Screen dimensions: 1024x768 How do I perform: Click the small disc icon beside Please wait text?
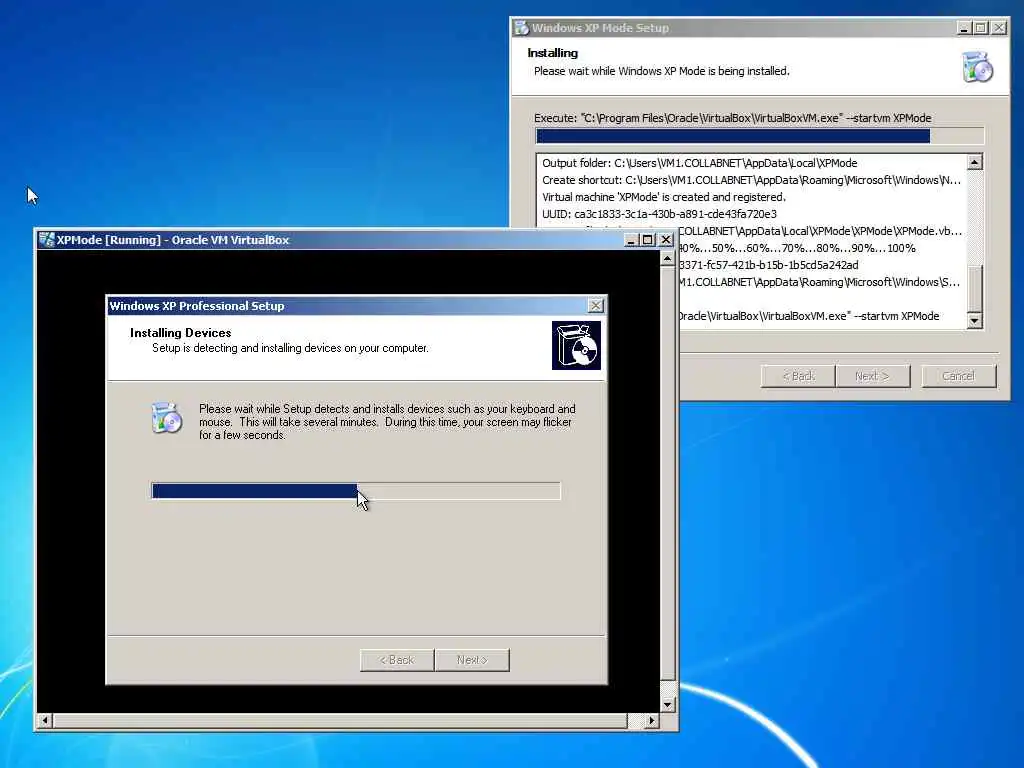click(x=167, y=419)
